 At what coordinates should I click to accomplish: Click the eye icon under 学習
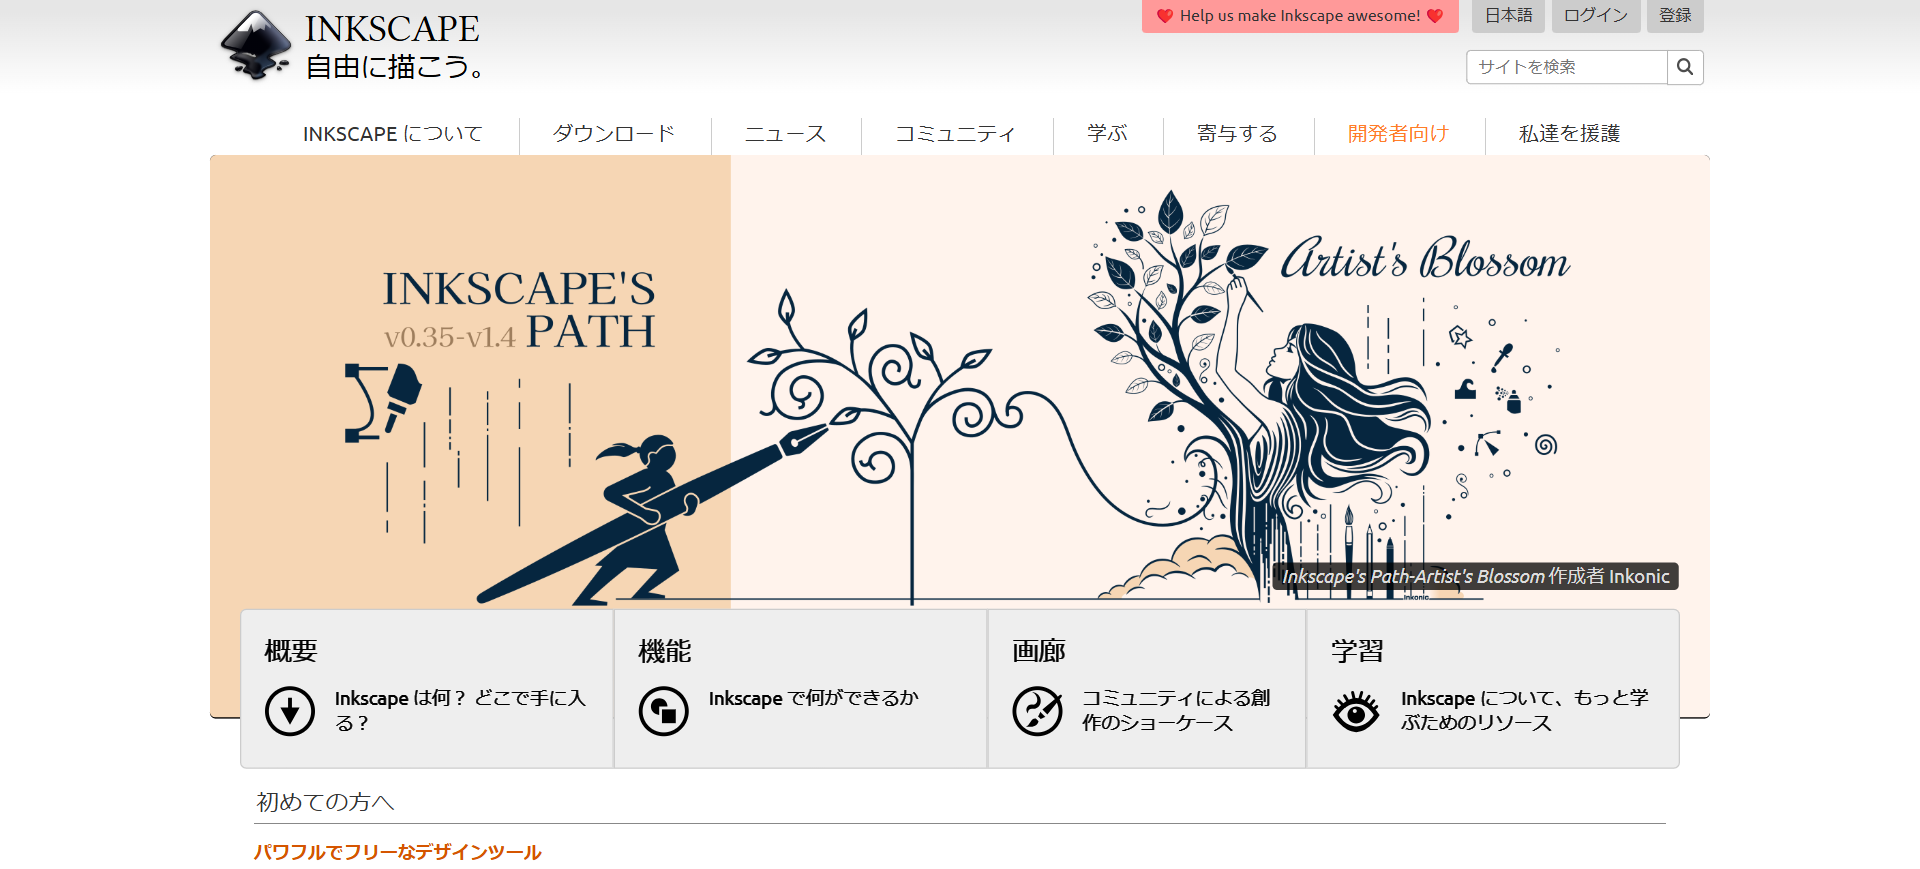pyautogui.click(x=1356, y=711)
